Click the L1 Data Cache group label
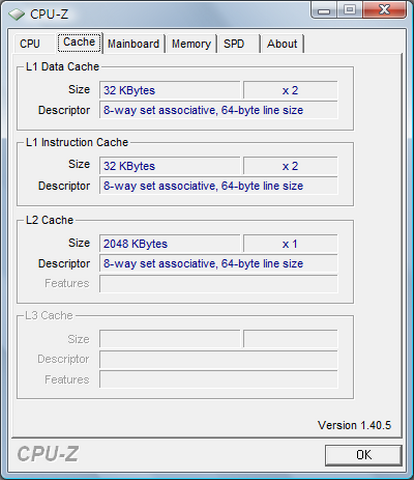The image size is (414, 480). click(62, 67)
